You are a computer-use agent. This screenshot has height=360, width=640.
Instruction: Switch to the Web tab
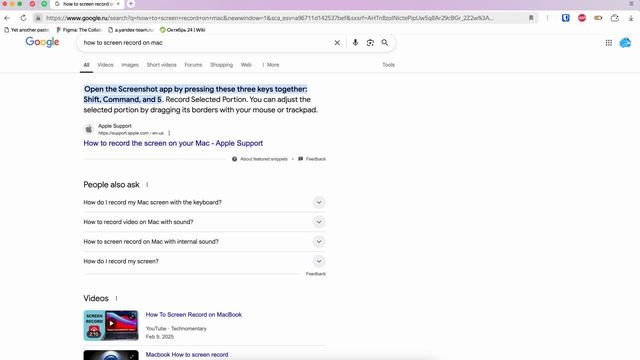(x=246, y=65)
